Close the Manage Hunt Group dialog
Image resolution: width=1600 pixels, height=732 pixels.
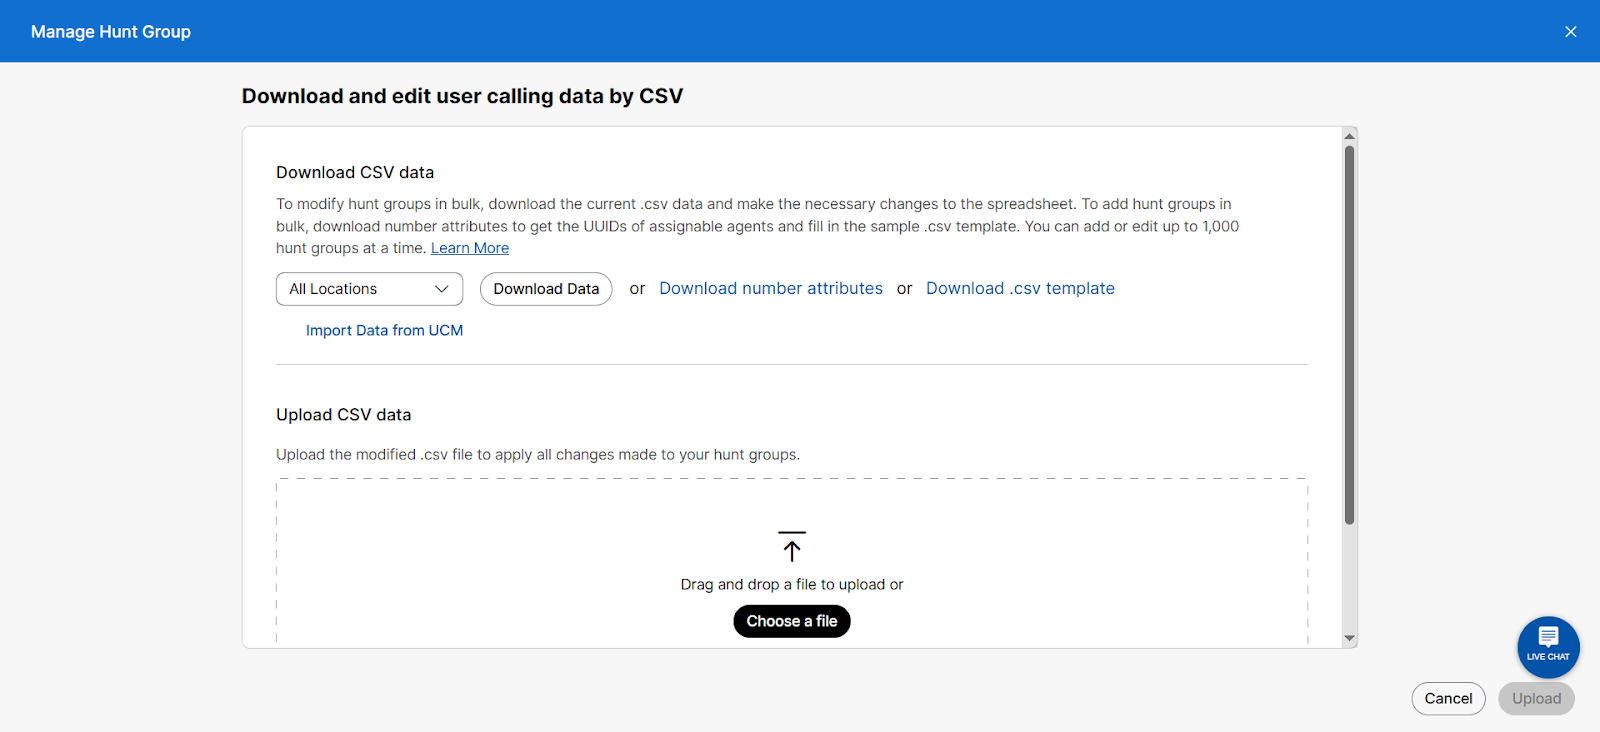[1570, 32]
